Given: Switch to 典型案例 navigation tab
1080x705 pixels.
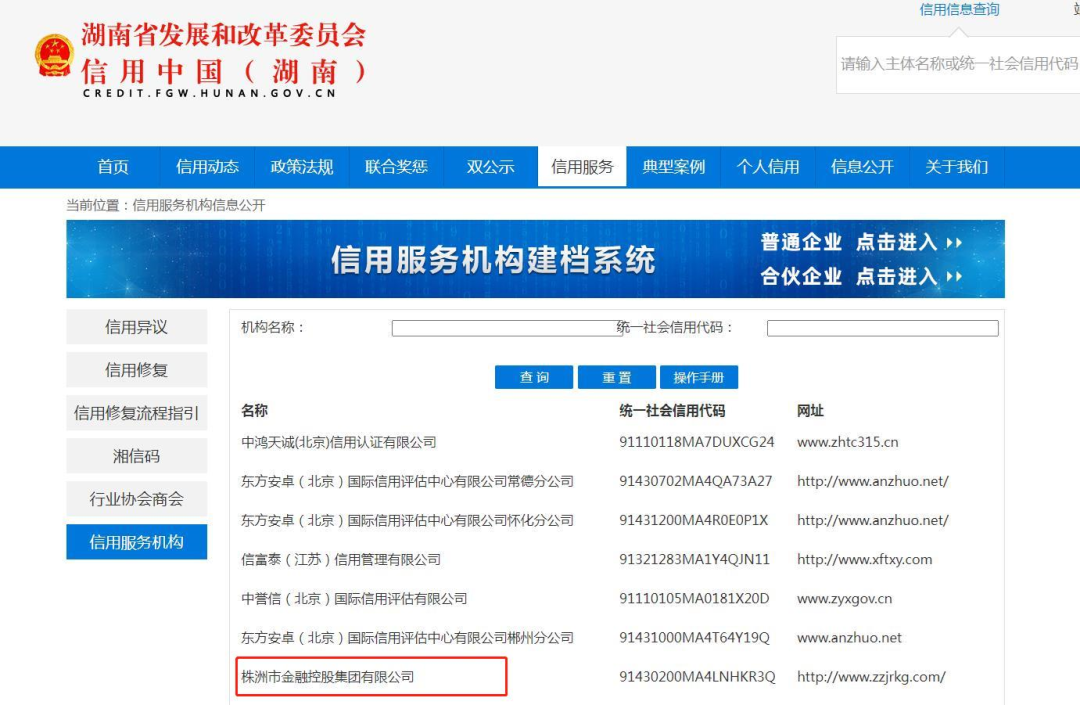Looking at the screenshot, I should pyautogui.click(x=673, y=167).
